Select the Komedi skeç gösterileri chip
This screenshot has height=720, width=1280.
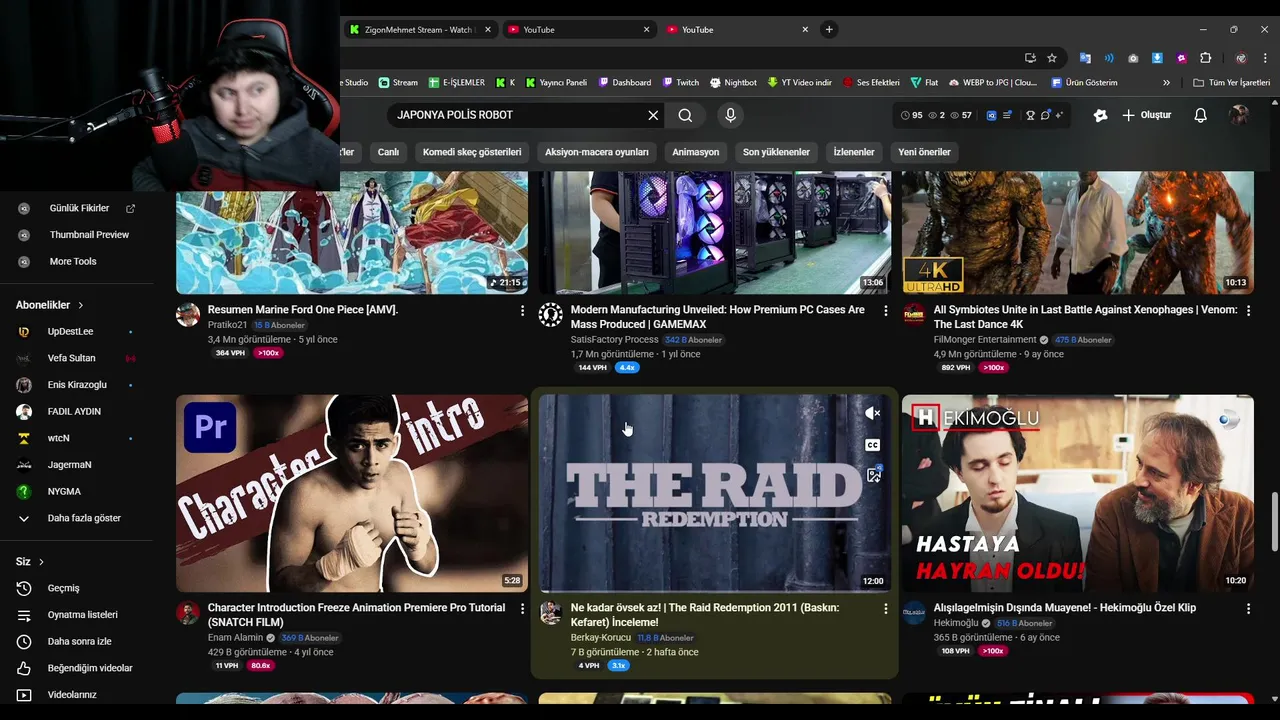tap(472, 152)
